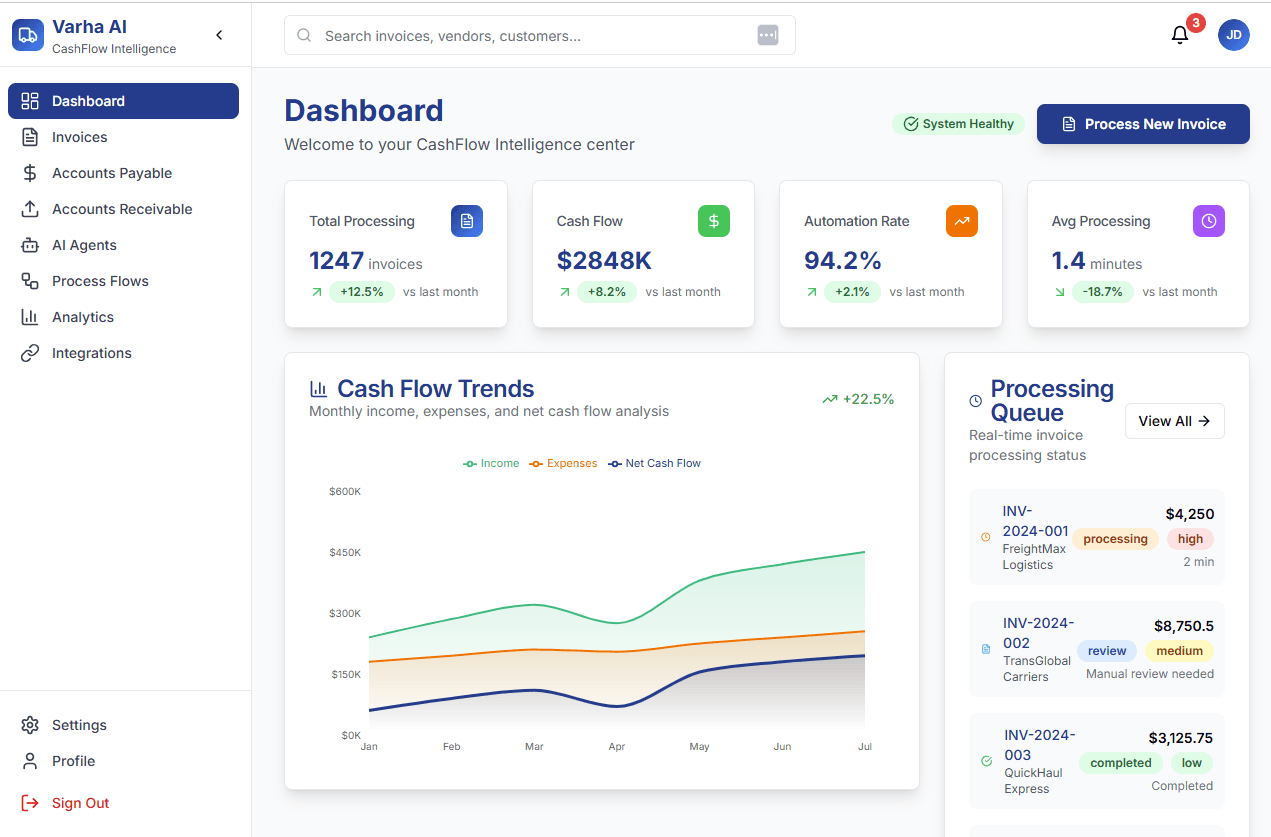This screenshot has width=1271, height=837.
Task: Open the Invoices menu item
Action: click(x=80, y=137)
